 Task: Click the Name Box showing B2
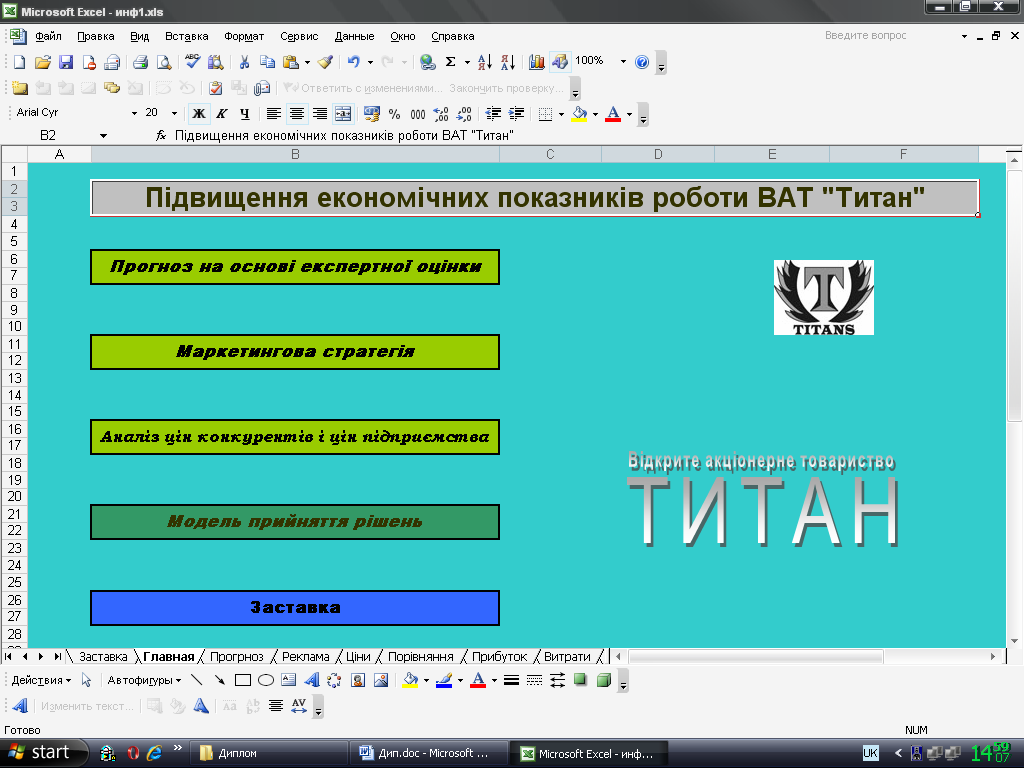pos(50,135)
